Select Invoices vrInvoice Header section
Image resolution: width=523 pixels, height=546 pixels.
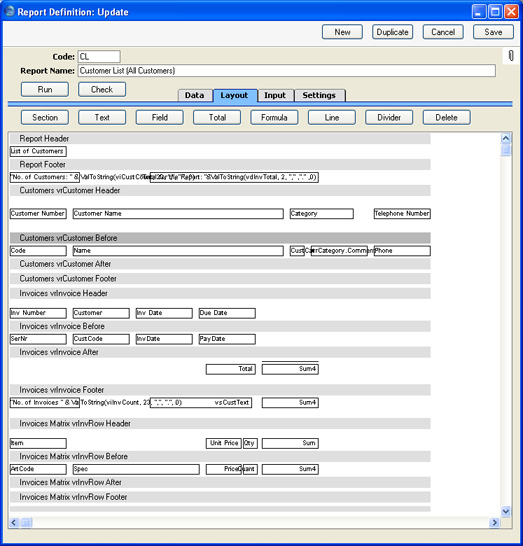click(220, 293)
